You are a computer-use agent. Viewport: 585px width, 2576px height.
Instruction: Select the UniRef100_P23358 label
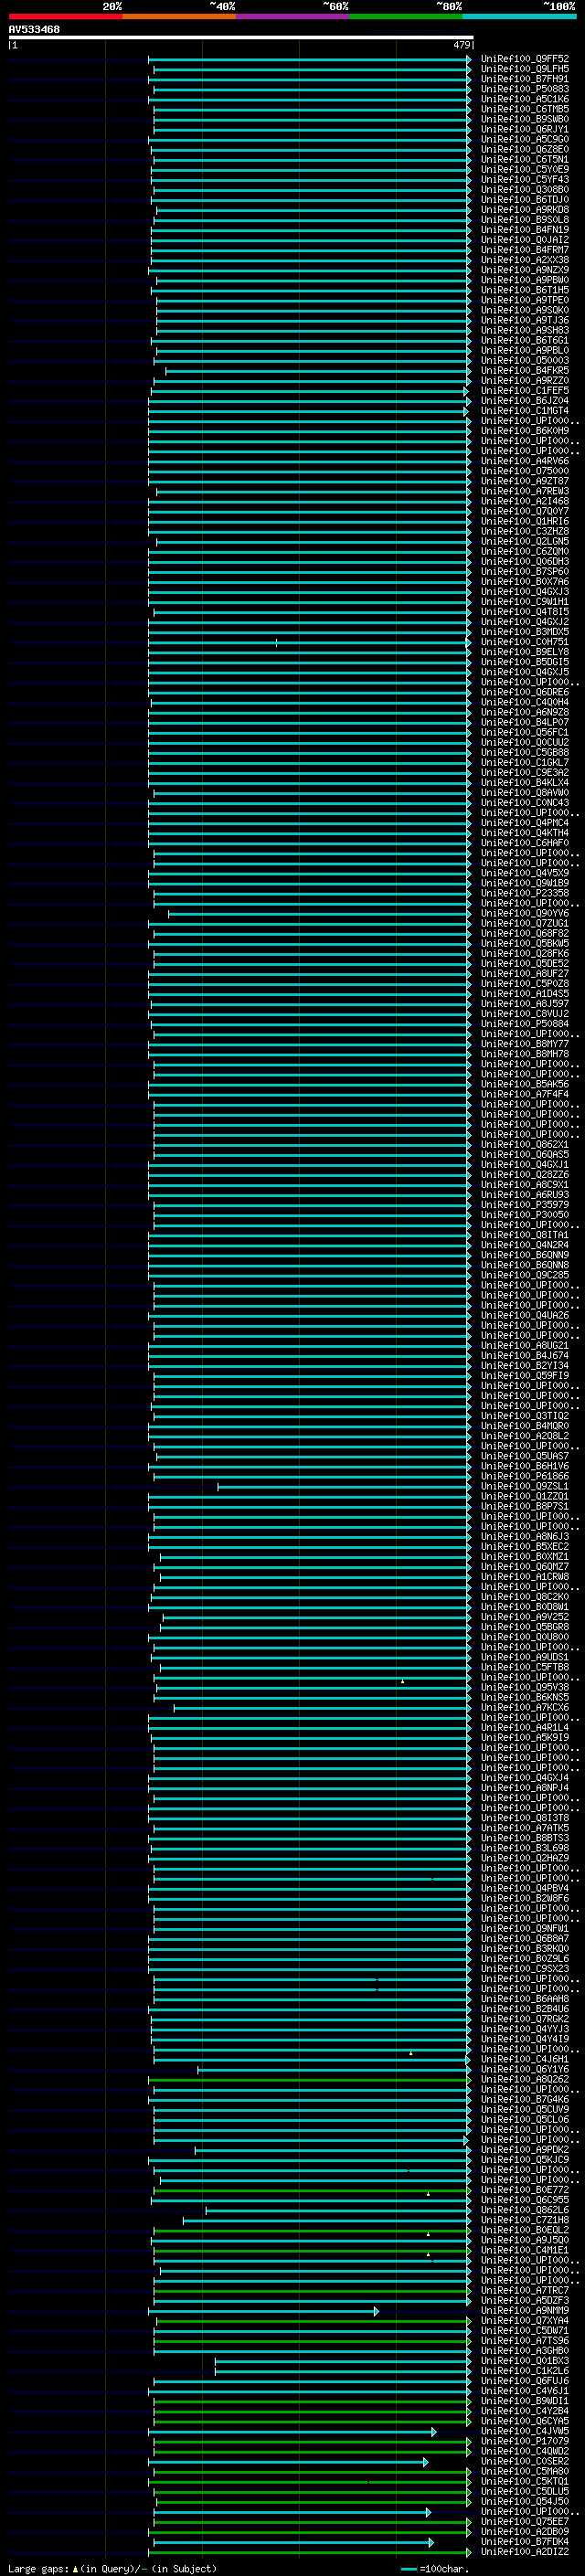click(525, 893)
